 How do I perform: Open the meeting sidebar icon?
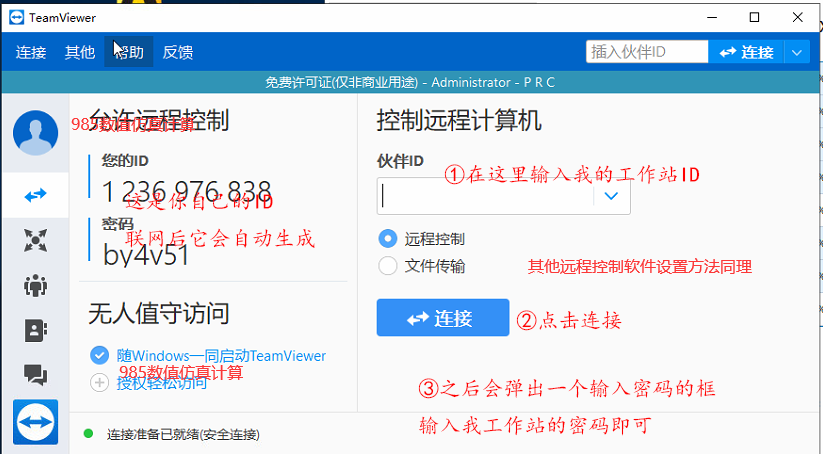point(36,240)
